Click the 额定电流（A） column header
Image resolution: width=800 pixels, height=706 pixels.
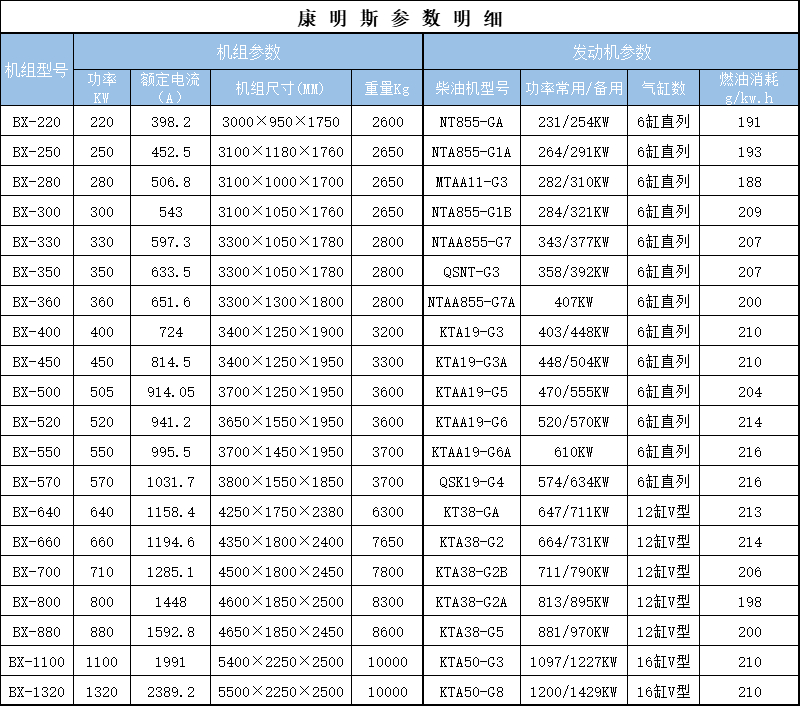click(x=170, y=88)
